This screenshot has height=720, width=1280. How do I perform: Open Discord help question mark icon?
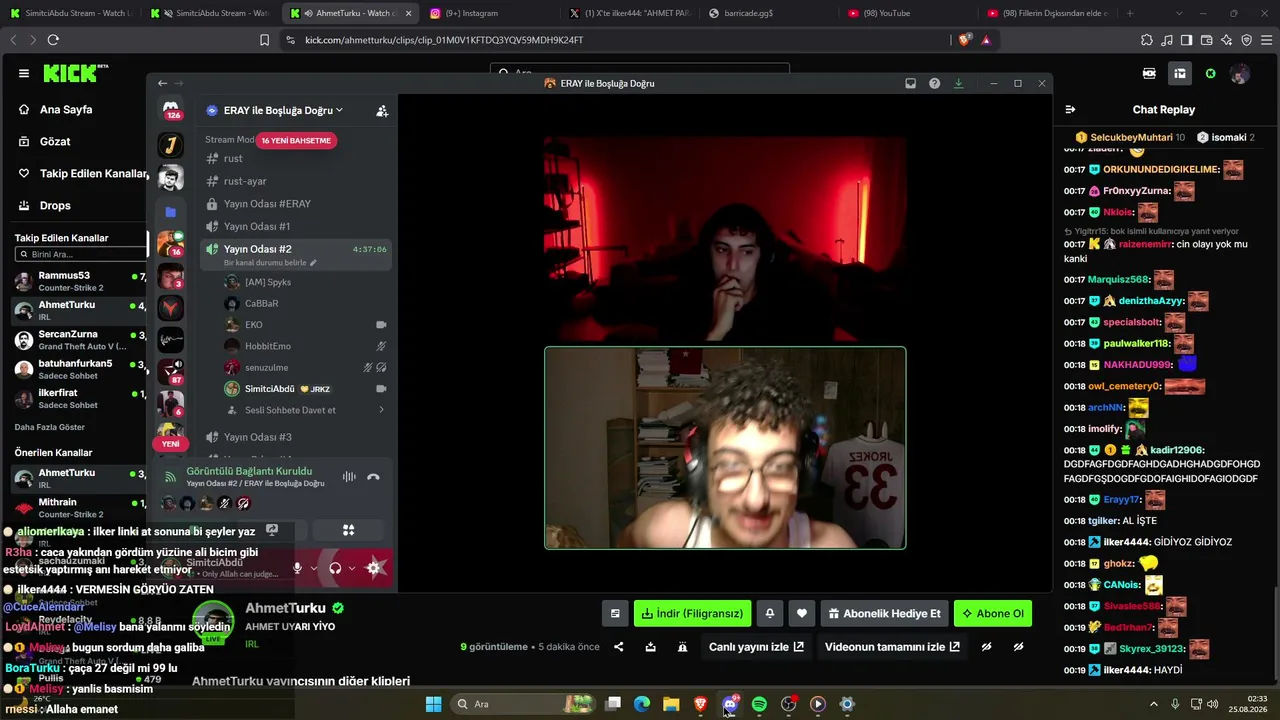(x=934, y=83)
